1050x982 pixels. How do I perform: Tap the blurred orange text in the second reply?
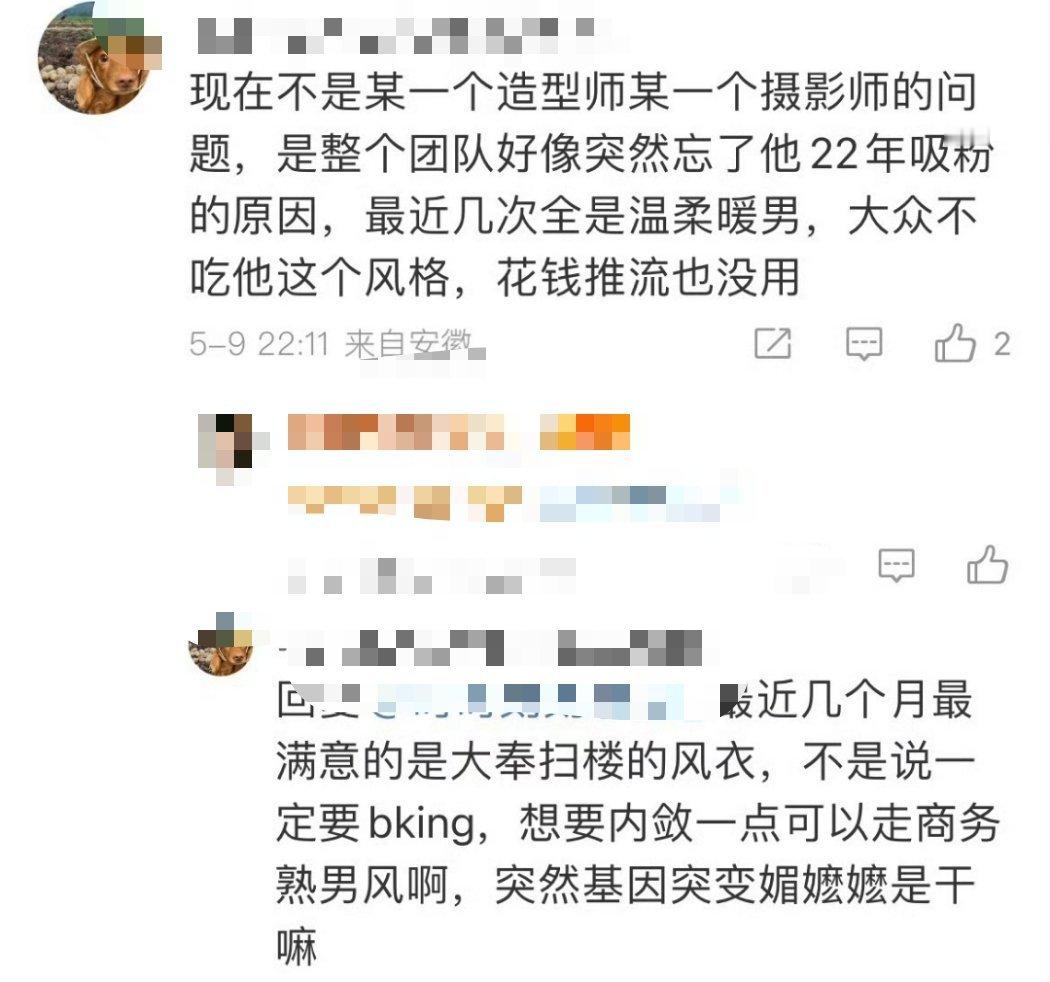[404, 504]
